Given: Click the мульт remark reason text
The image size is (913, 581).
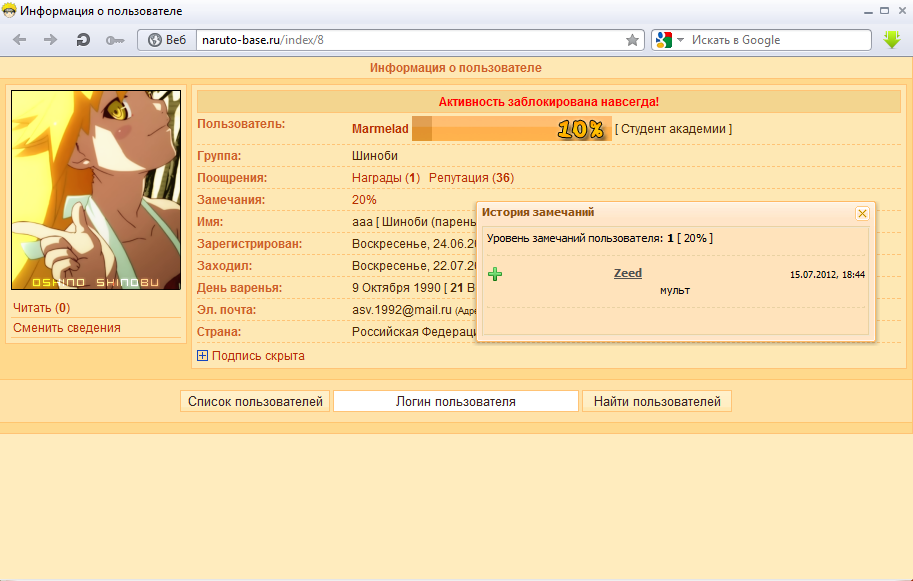Looking at the screenshot, I should point(675,290).
